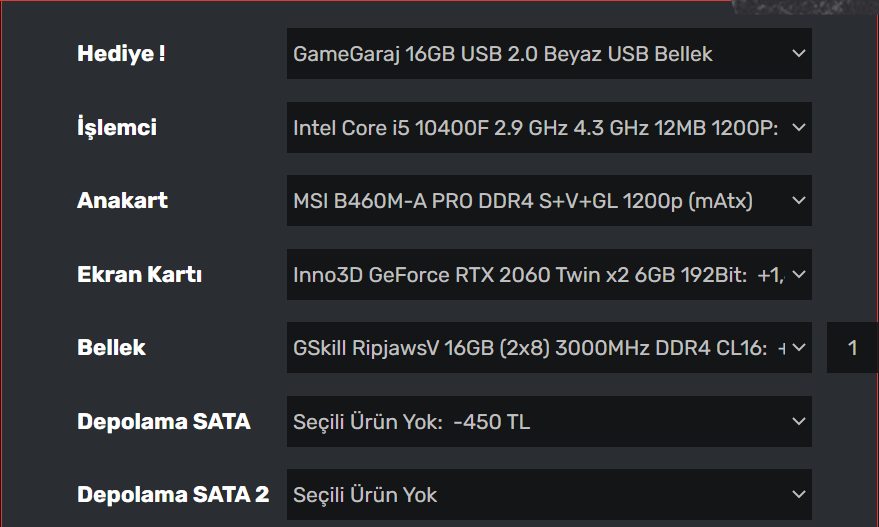The image size is (879, 527).
Task: Click the Bellek quantity field showing 1
Action: 852,348
